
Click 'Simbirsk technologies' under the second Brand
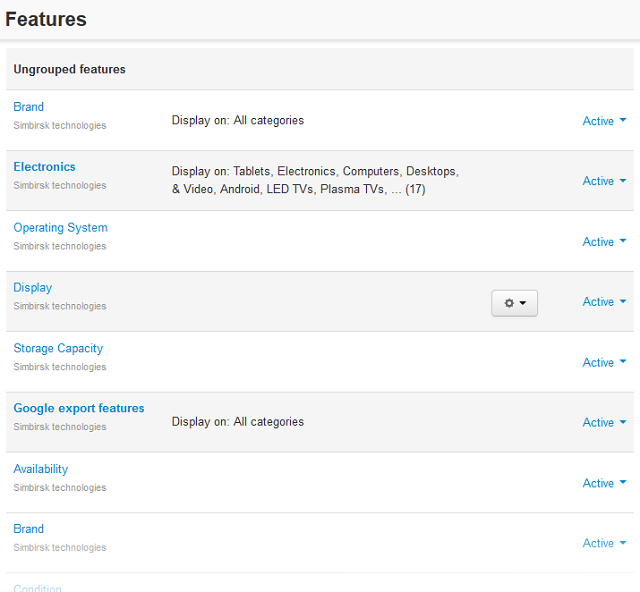pyautogui.click(x=60, y=547)
